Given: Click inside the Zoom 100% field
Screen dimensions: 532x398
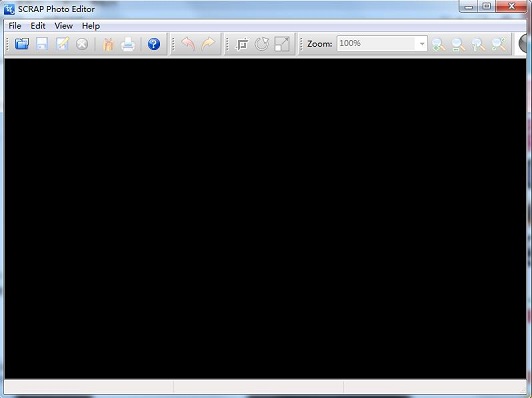Looking at the screenshot, I should [377, 44].
